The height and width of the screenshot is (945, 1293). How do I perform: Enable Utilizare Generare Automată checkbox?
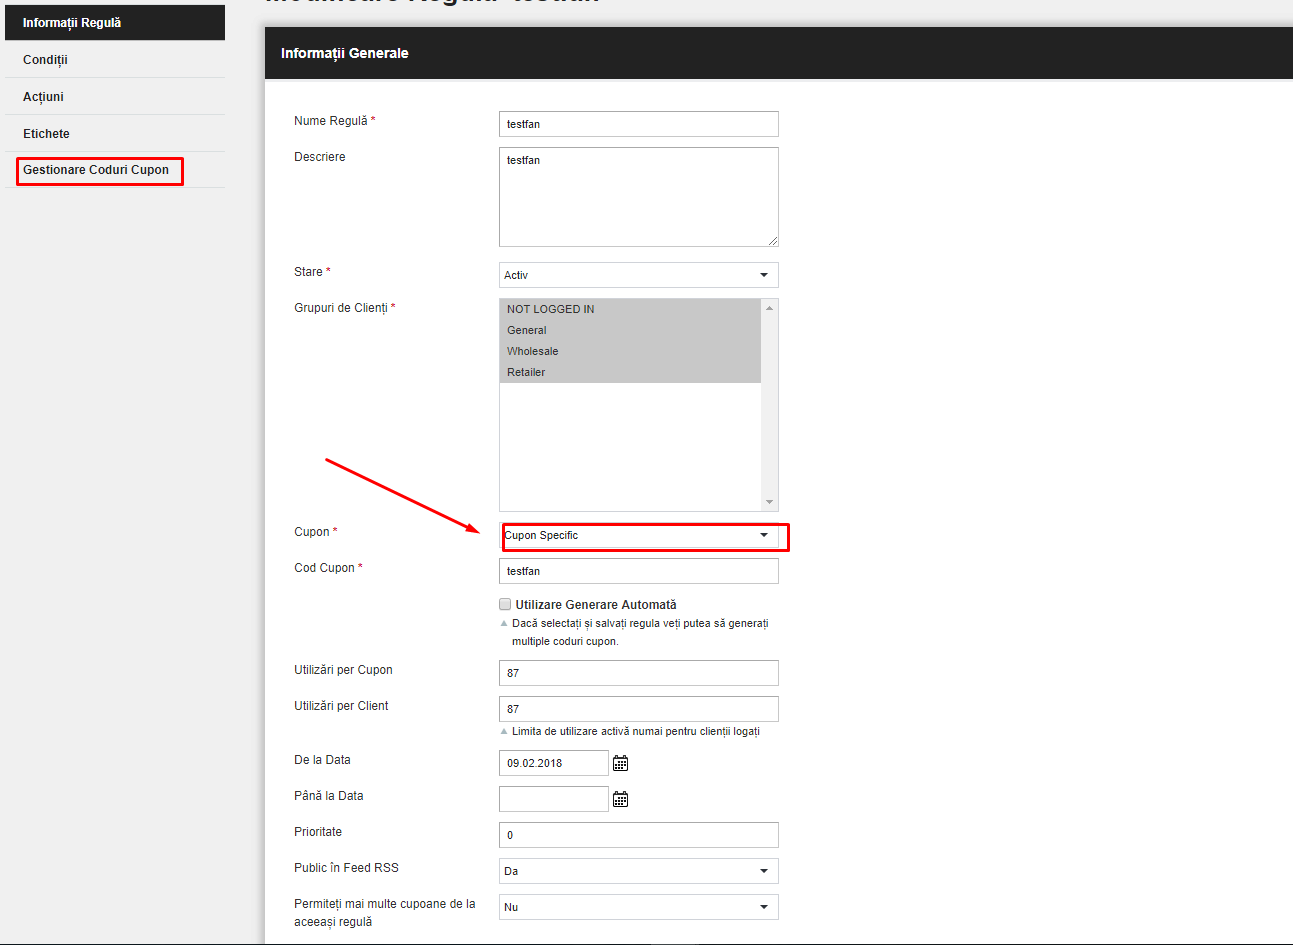pos(505,604)
